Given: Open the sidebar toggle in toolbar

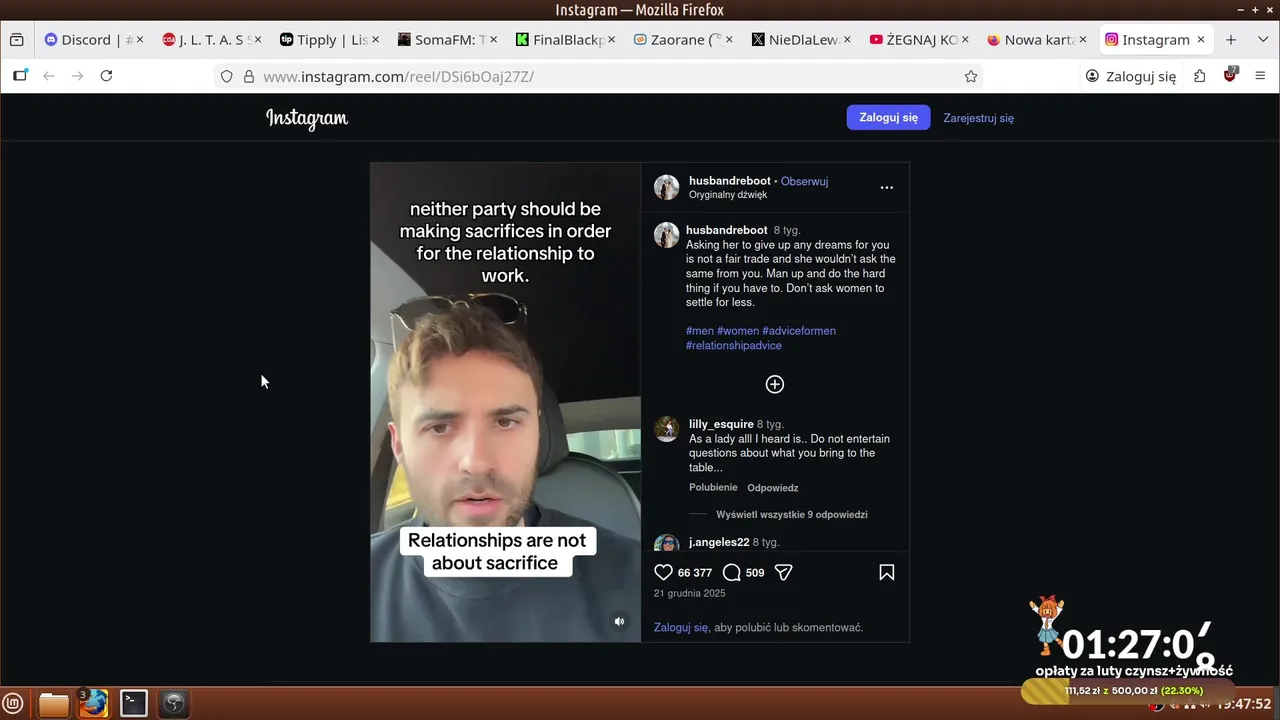Looking at the screenshot, I should point(20,76).
